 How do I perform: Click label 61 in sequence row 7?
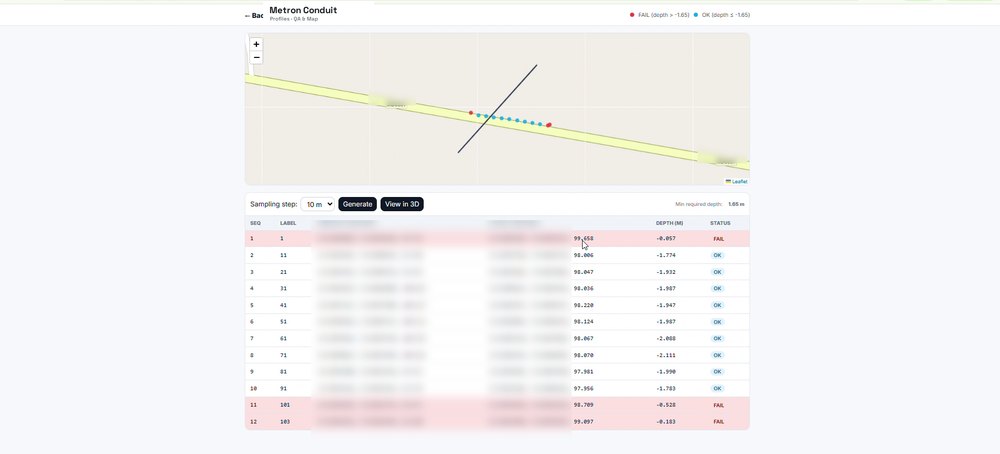coord(283,338)
